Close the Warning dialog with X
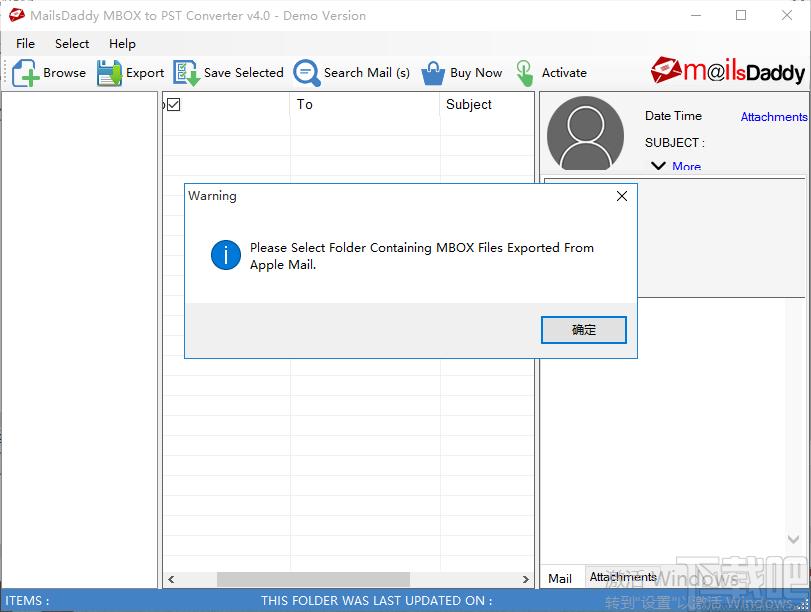Image resolution: width=811 pixels, height=612 pixels. 622,196
